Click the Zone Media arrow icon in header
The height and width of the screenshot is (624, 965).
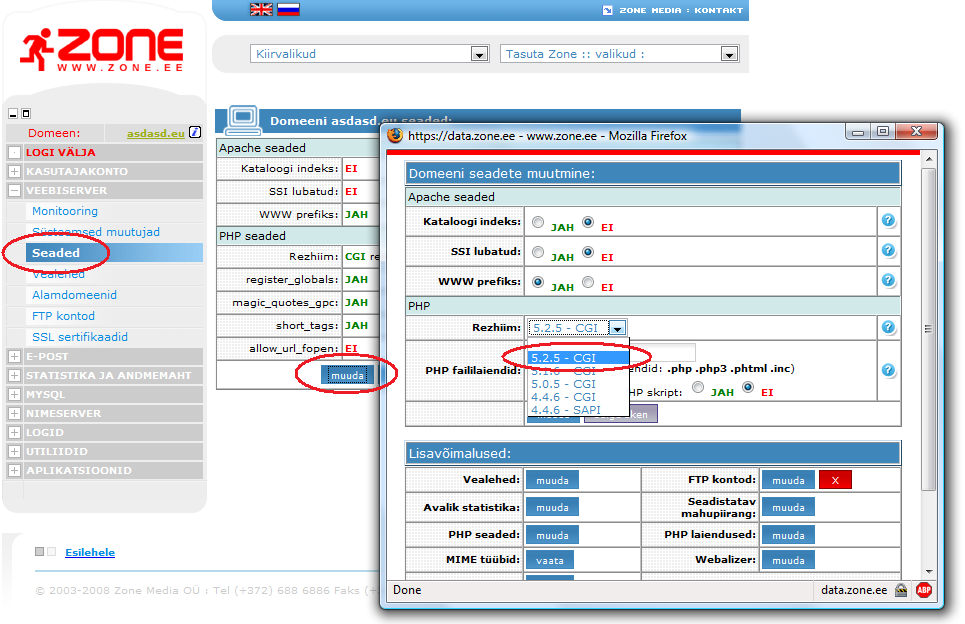click(x=607, y=10)
